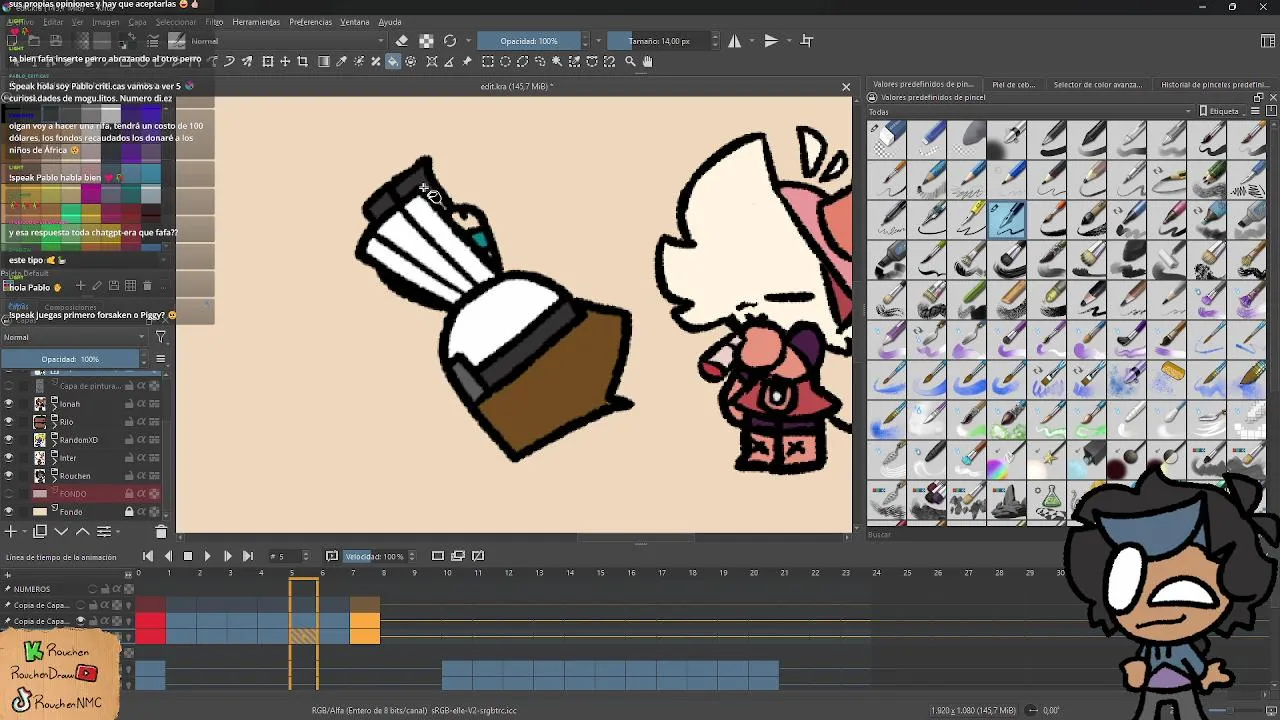Click the Buscar brush search field
This screenshot has width=1280, height=720.
[x=967, y=535]
